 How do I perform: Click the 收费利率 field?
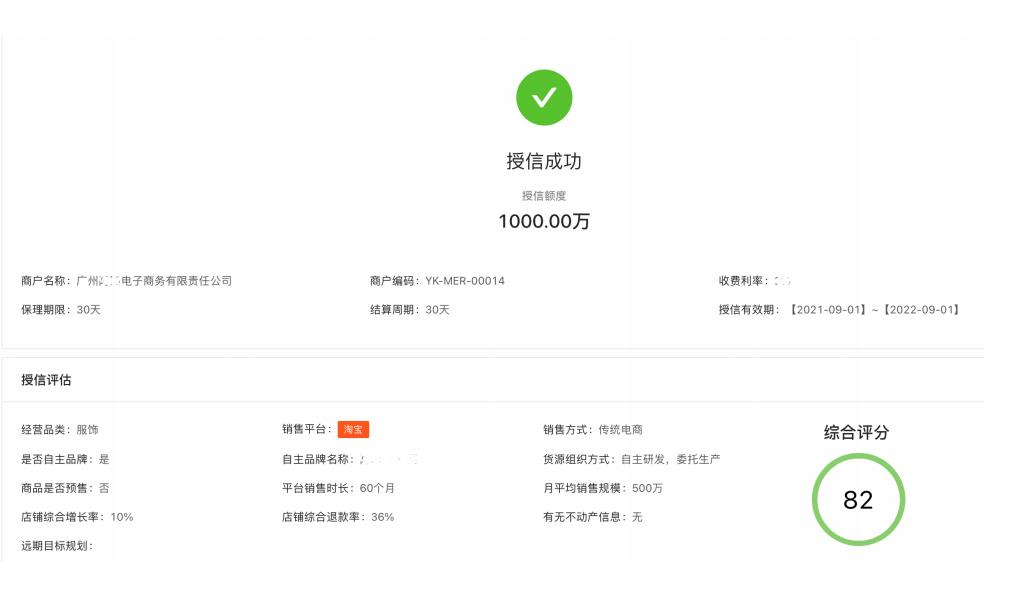(755, 281)
